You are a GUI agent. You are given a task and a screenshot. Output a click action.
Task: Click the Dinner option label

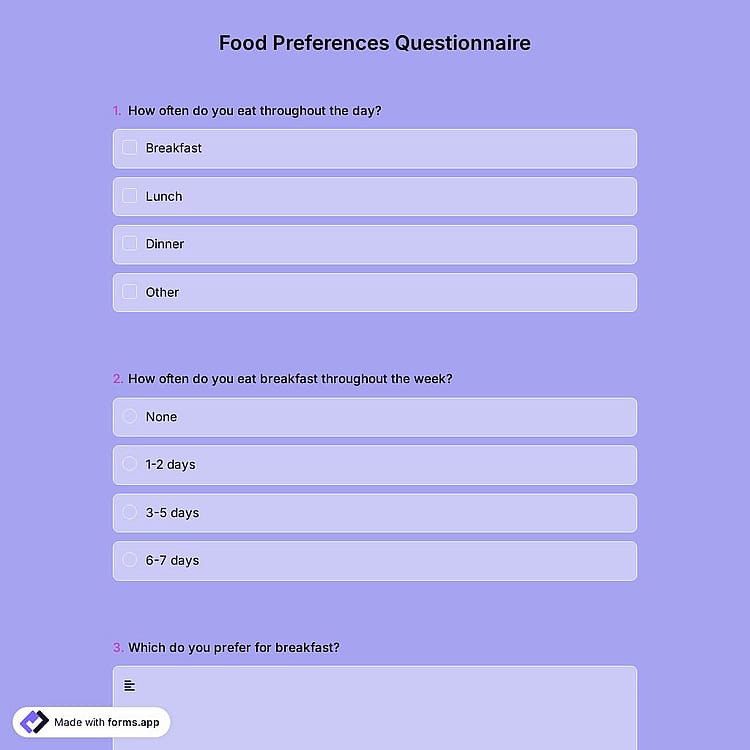pos(165,244)
